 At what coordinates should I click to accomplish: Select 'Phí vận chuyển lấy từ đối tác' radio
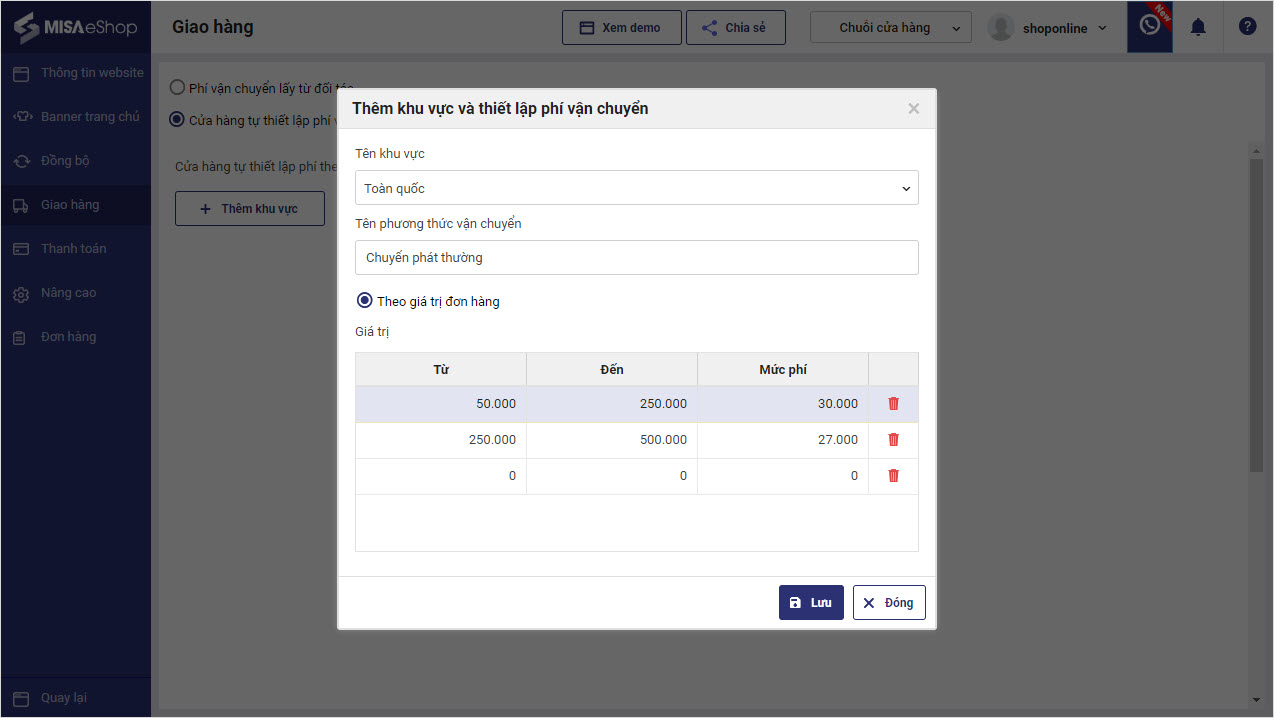click(177, 87)
